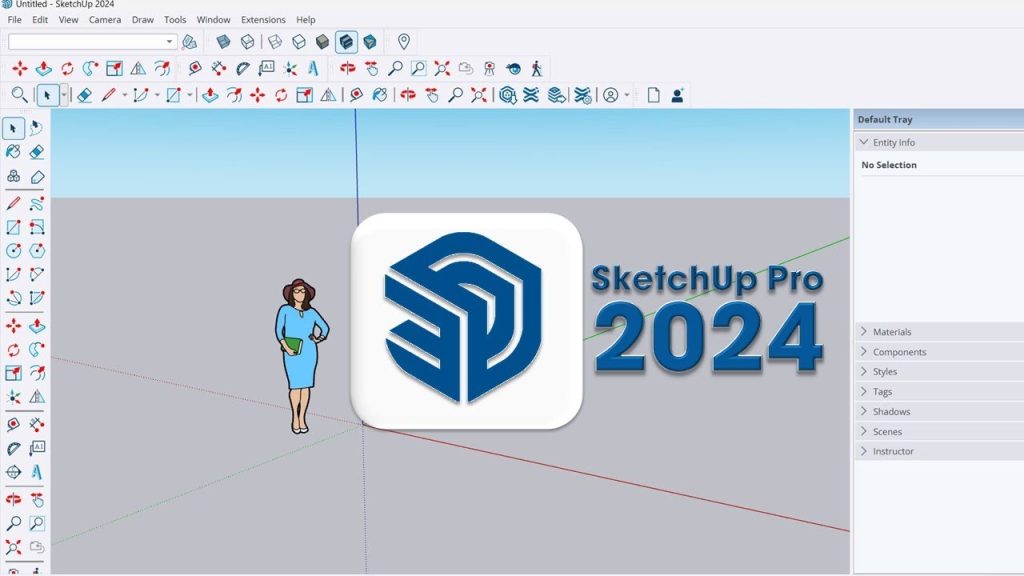Open the Camera menu

[x=104, y=20]
